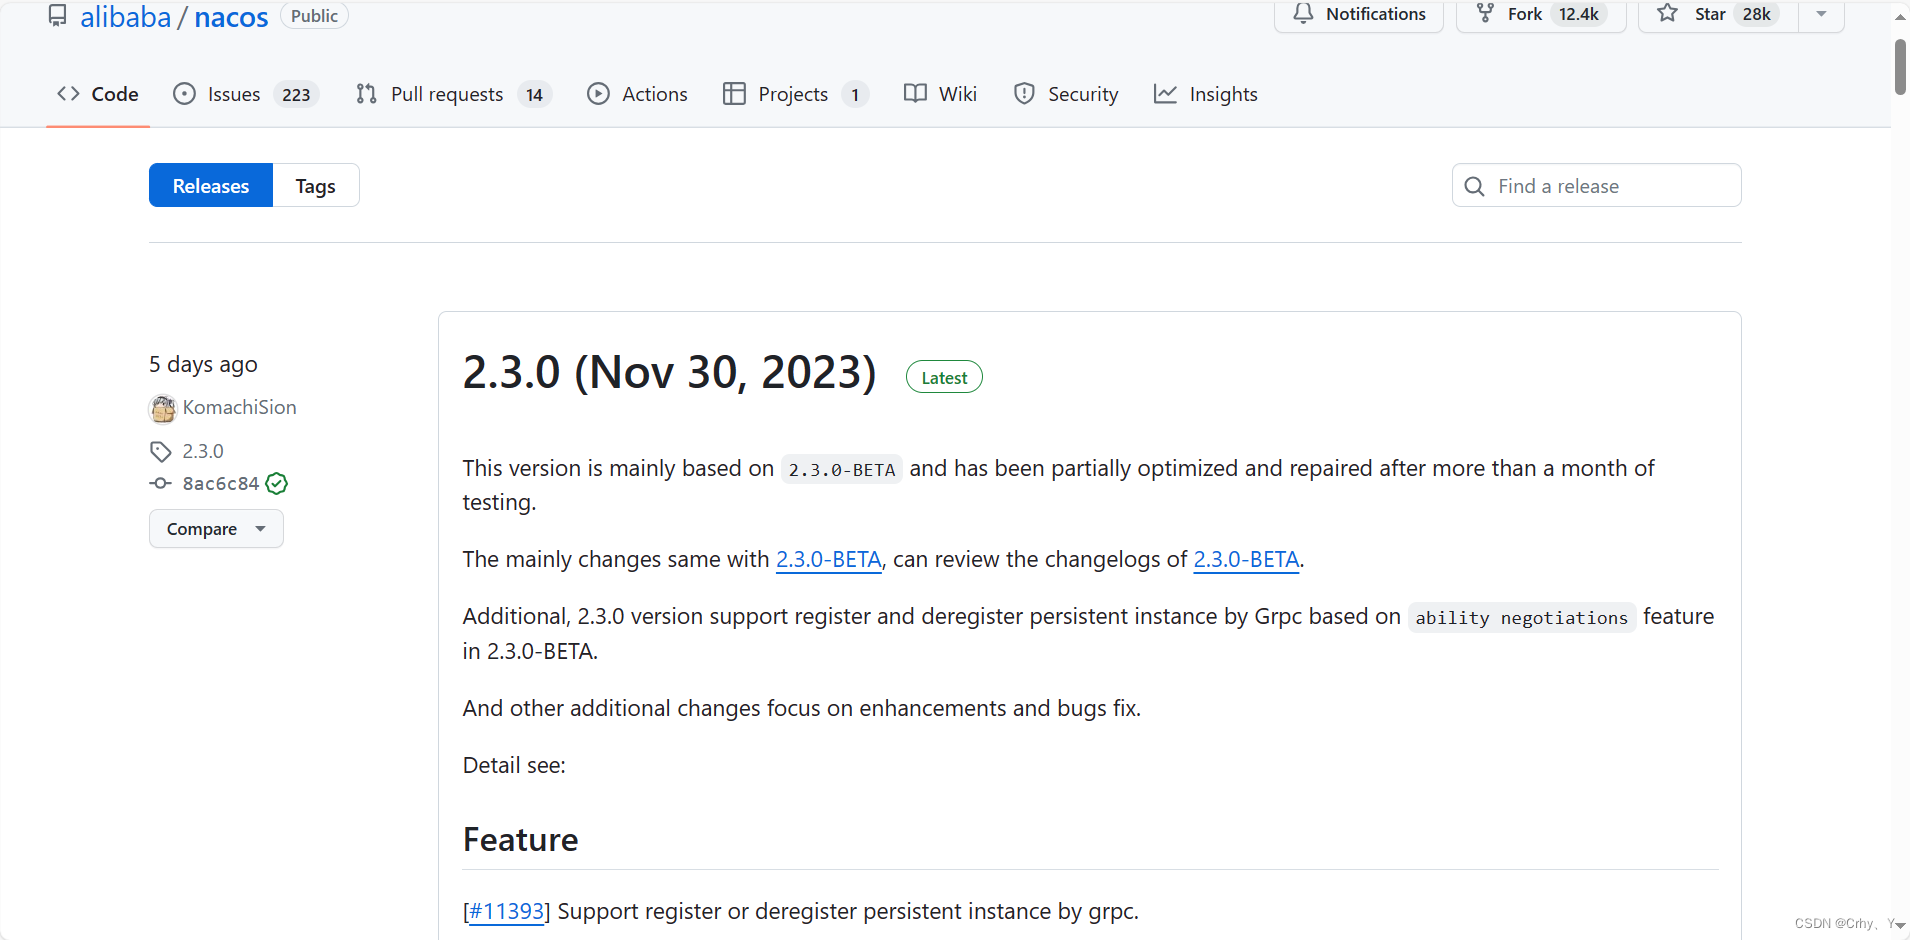The height and width of the screenshot is (940, 1910).
Task: Click the Public visibility label
Action: point(314,16)
